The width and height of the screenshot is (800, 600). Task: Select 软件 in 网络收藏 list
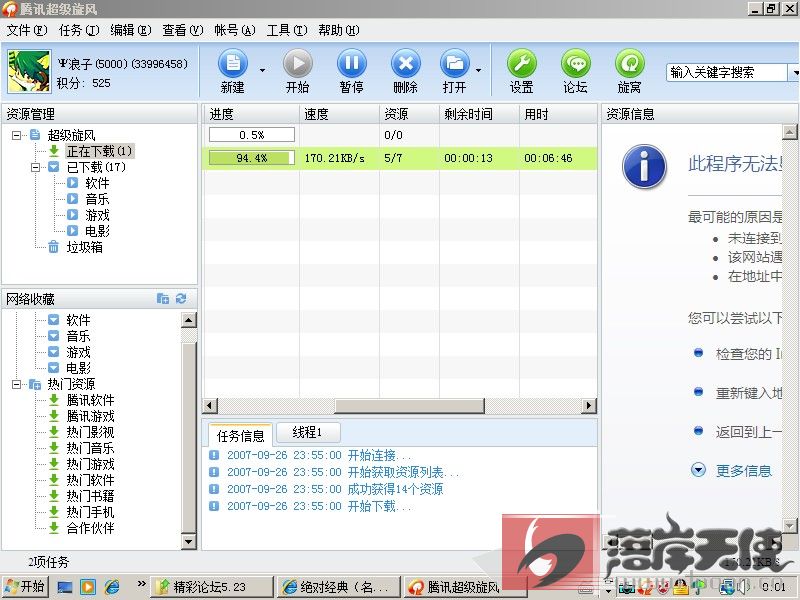click(x=78, y=320)
